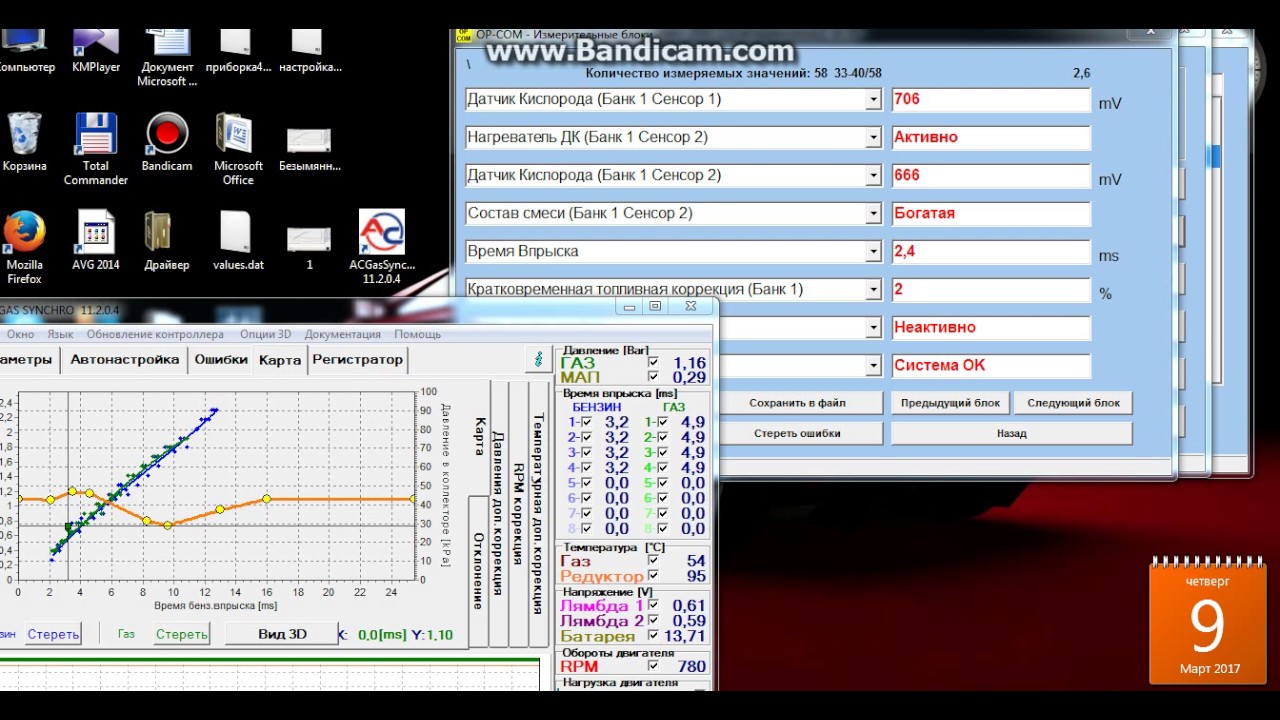The height and width of the screenshot is (720, 1280).
Task: Expand the dropdown beside the Система ОК value
Action: [873, 366]
